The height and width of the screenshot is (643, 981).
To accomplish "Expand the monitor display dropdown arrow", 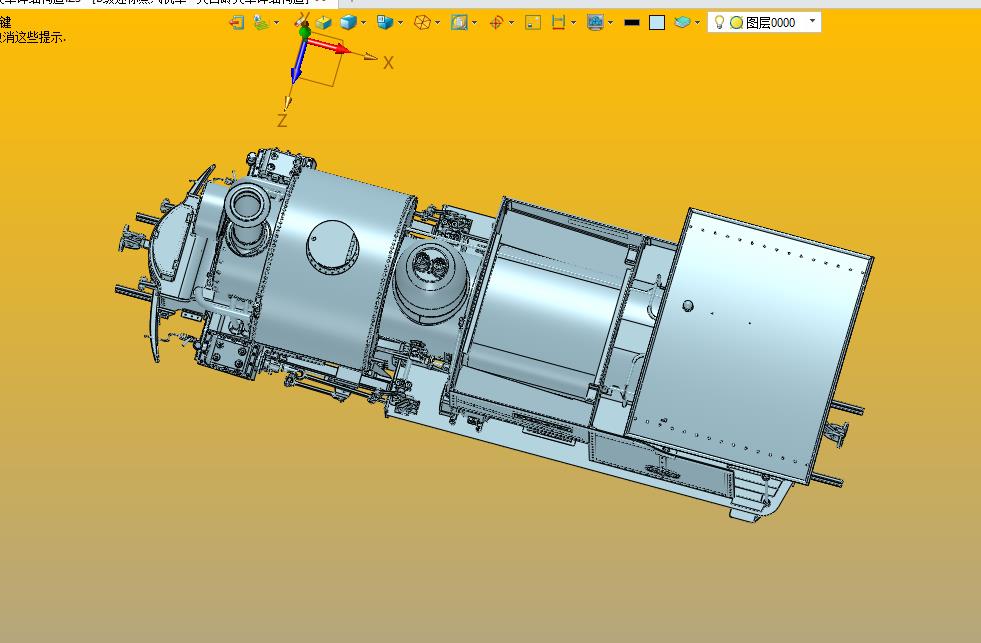I will pyautogui.click(x=611, y=23).
